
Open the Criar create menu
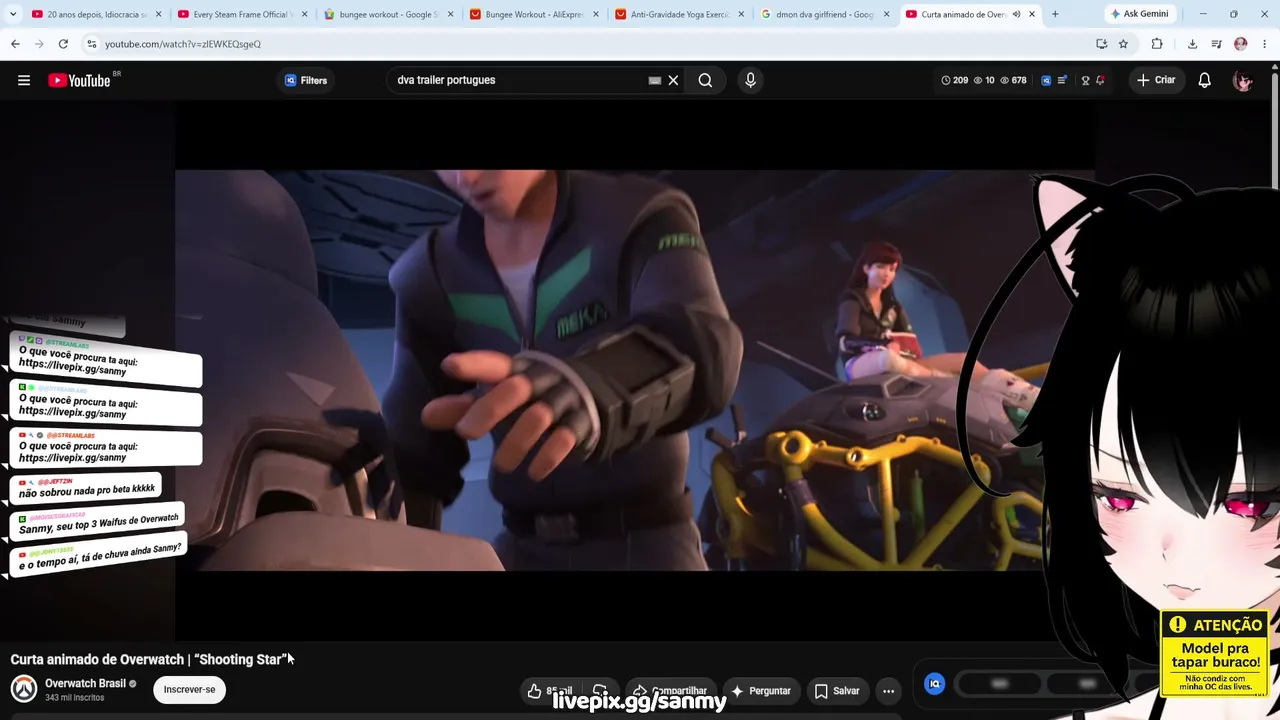tap(1156, 80)
